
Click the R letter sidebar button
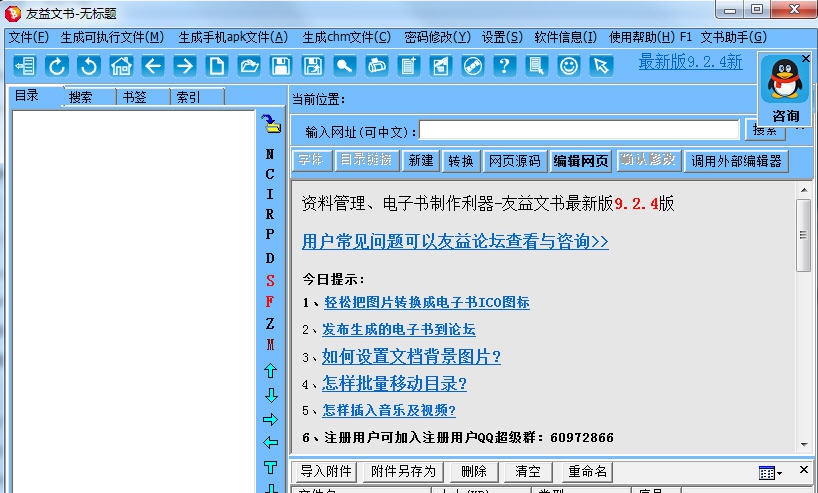[270, 214]
